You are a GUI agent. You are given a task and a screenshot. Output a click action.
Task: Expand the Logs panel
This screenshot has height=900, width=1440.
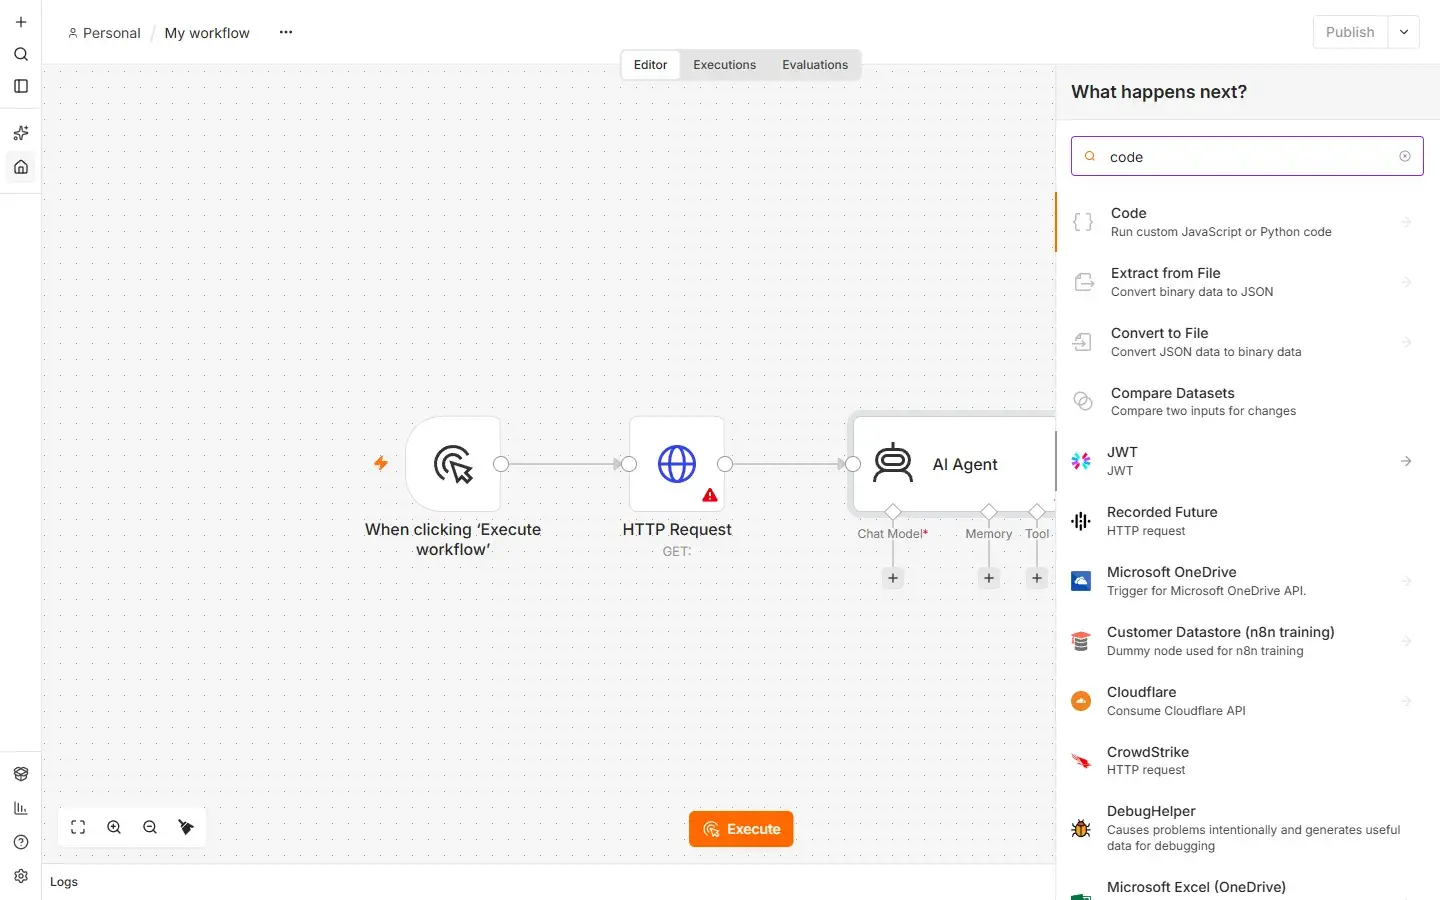click(x=64, y=882)
